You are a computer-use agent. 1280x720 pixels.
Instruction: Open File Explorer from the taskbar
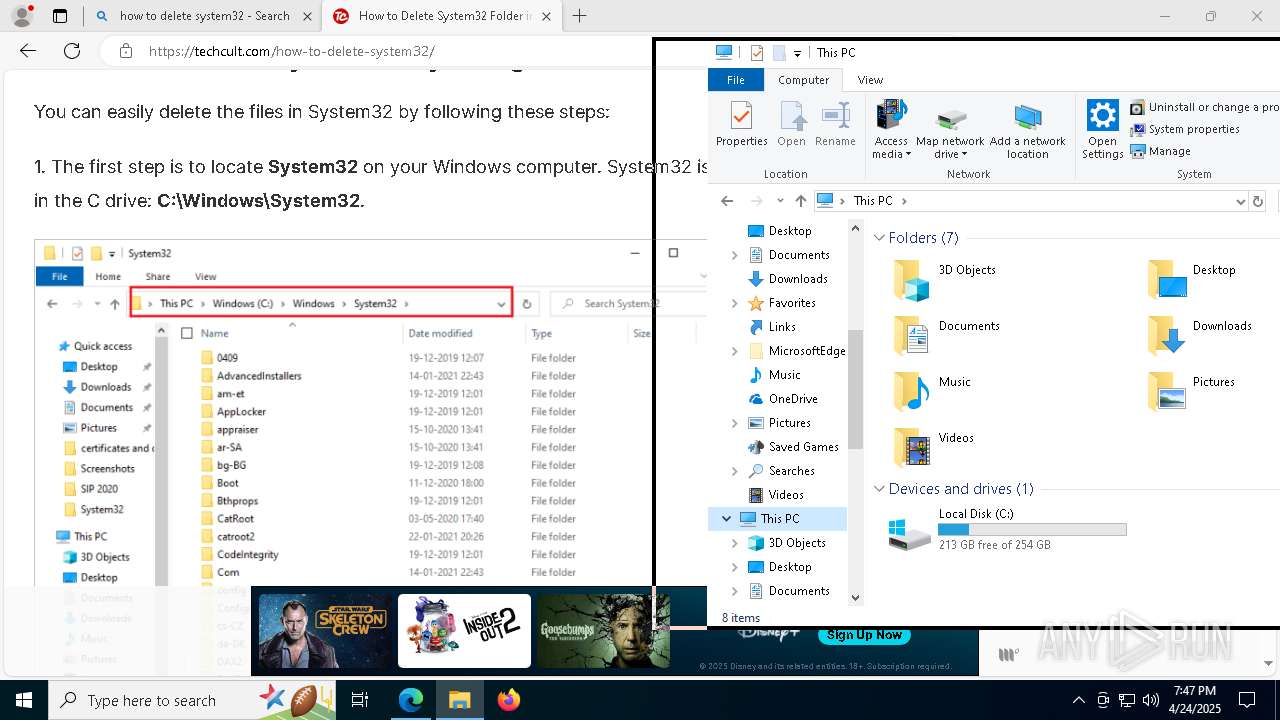[x=459, y=700]
